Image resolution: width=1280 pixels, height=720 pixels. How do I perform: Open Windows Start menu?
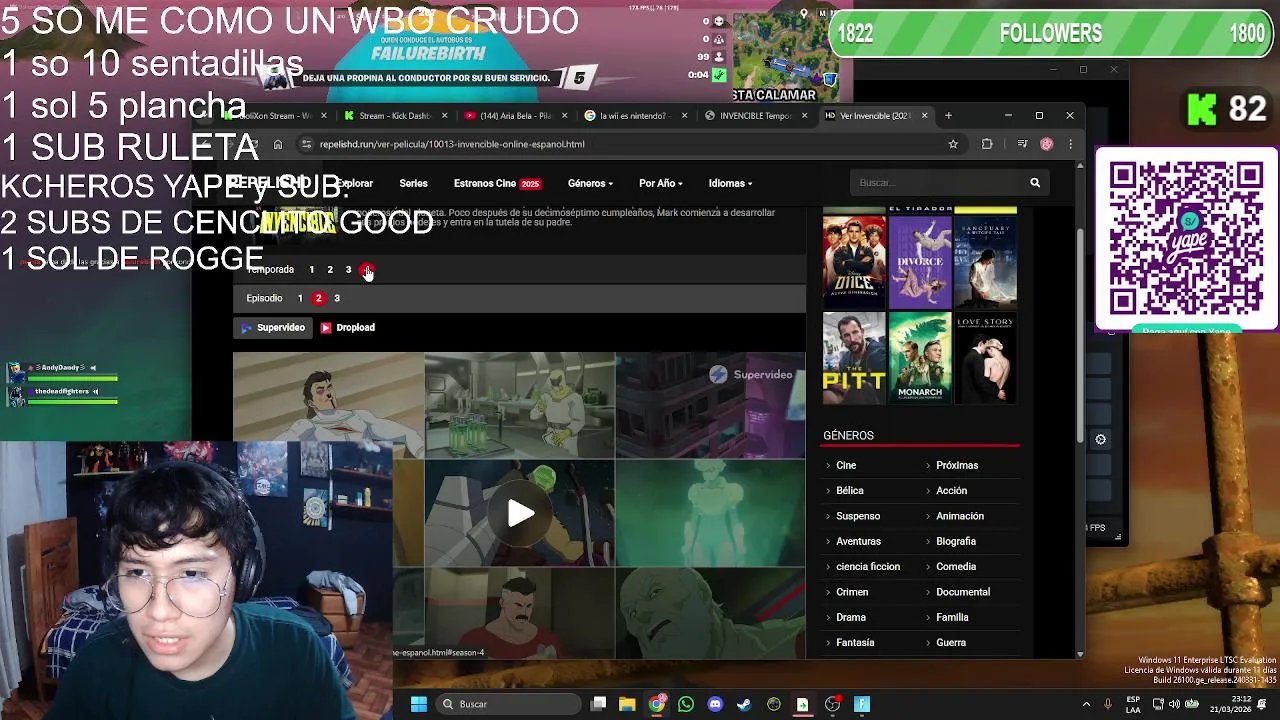click(419, 704)
